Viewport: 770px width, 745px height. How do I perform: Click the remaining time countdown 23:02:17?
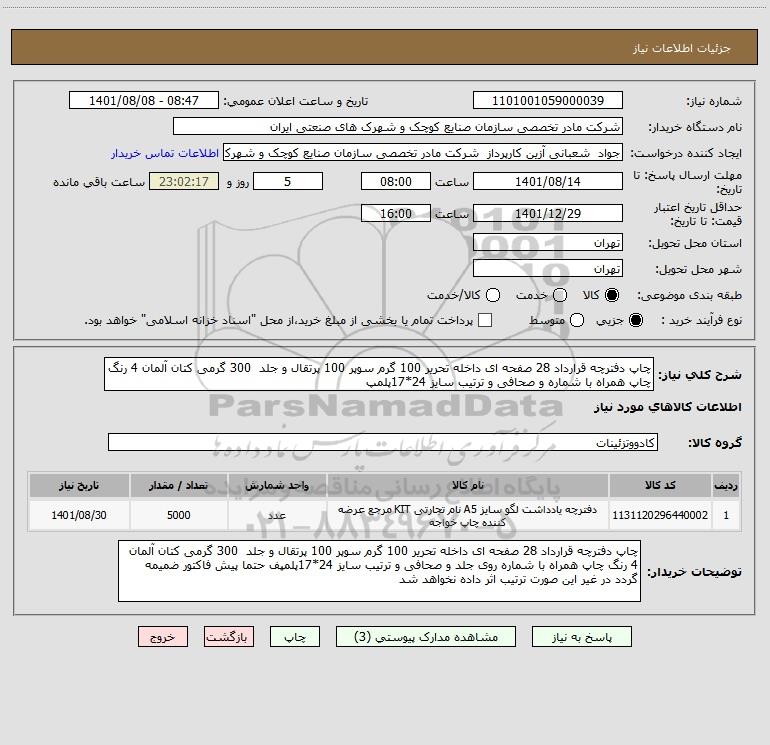point(184,181)
